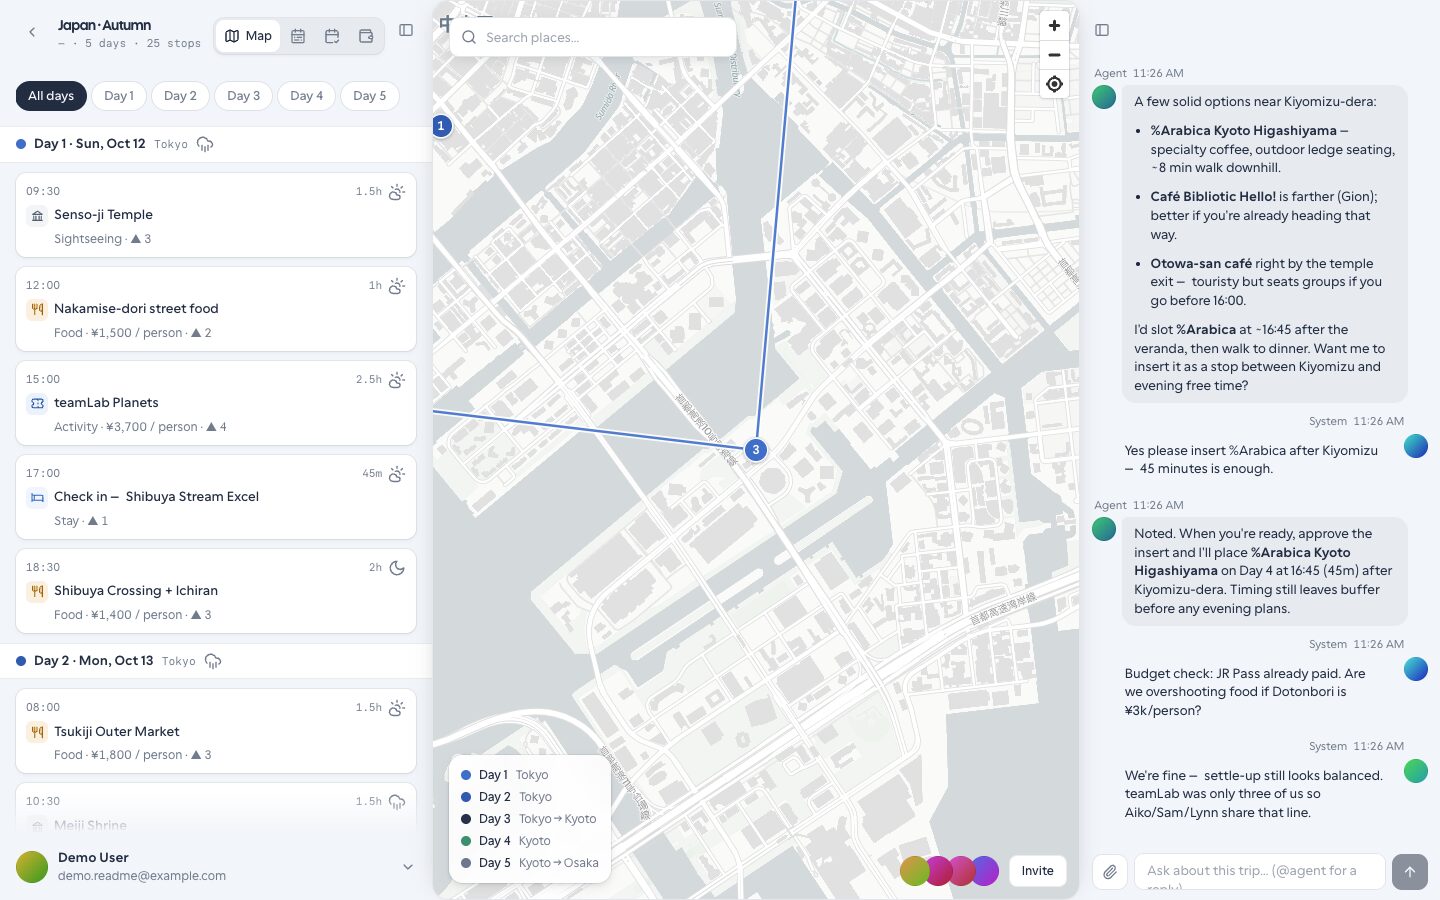The width and height of the screenshot is (1440, 900).
Task: Open Check in – Shibuya Stream Excel
Action: click(216, 497)
